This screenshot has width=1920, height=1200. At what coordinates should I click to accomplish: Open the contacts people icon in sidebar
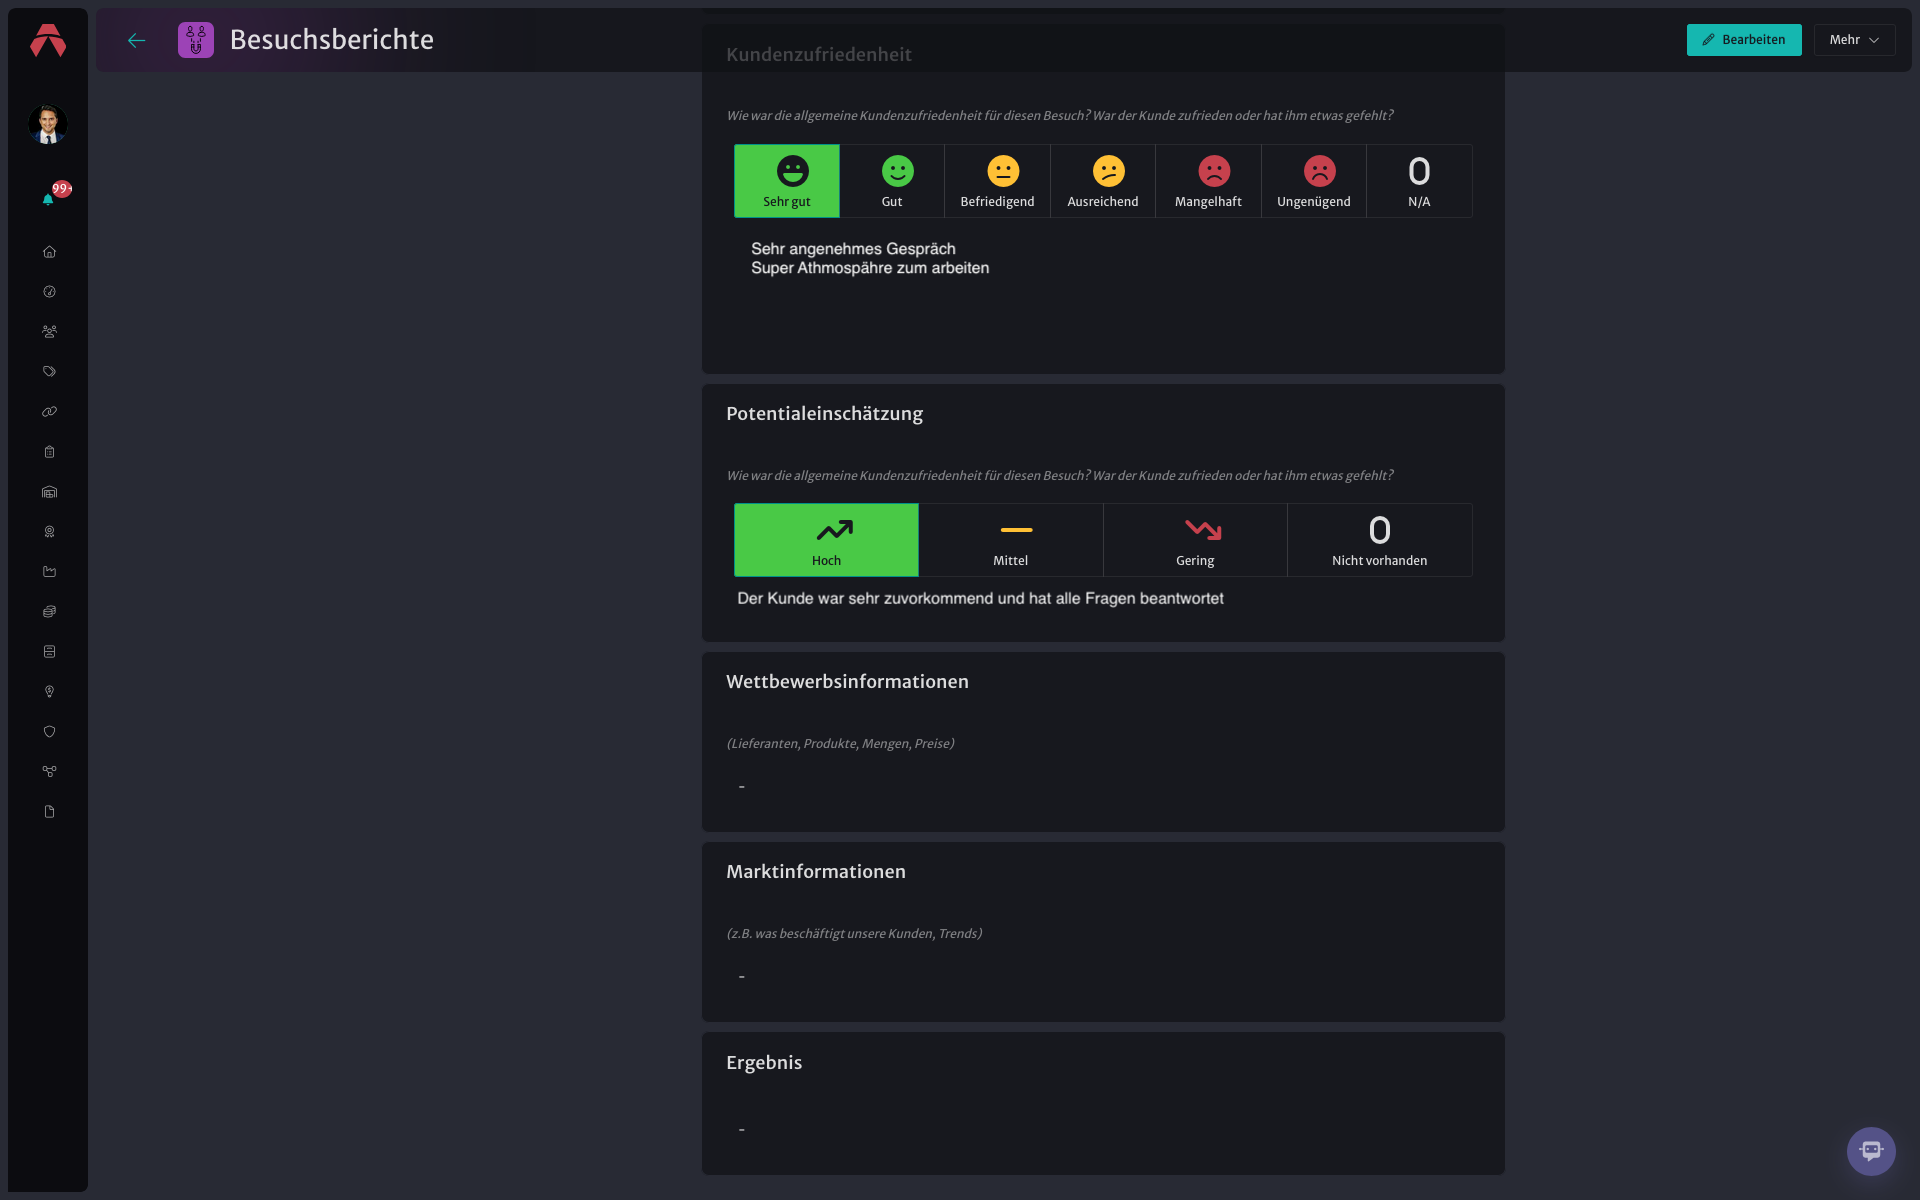click(49, 332)
